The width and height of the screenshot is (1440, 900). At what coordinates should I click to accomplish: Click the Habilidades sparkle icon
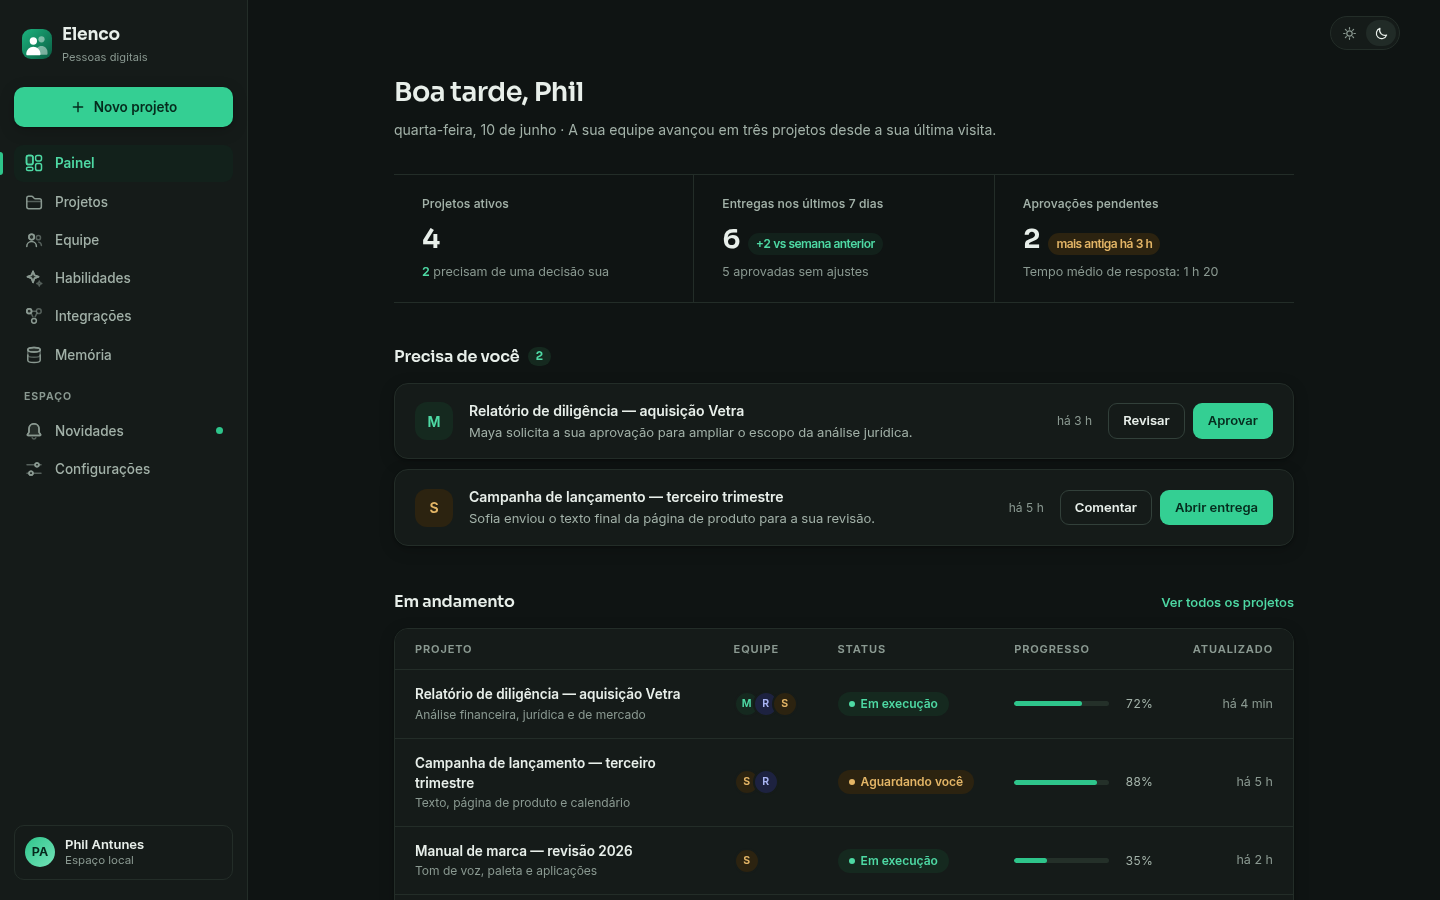point(34,278)
